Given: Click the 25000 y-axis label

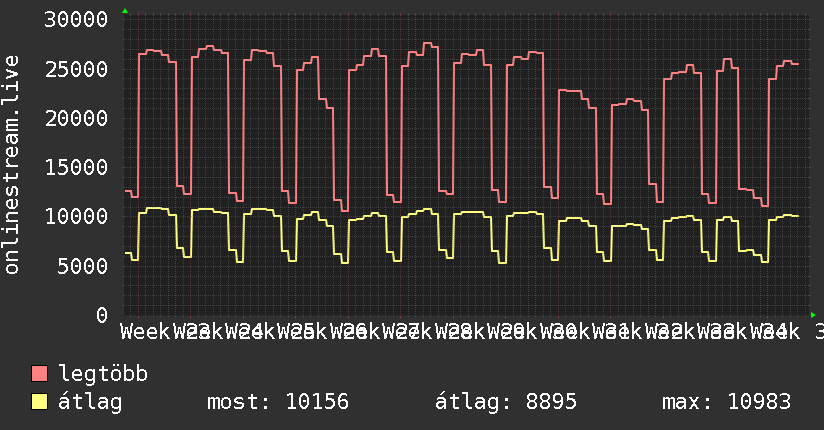Looking at the screenshot, I should [x=76, y=69].
